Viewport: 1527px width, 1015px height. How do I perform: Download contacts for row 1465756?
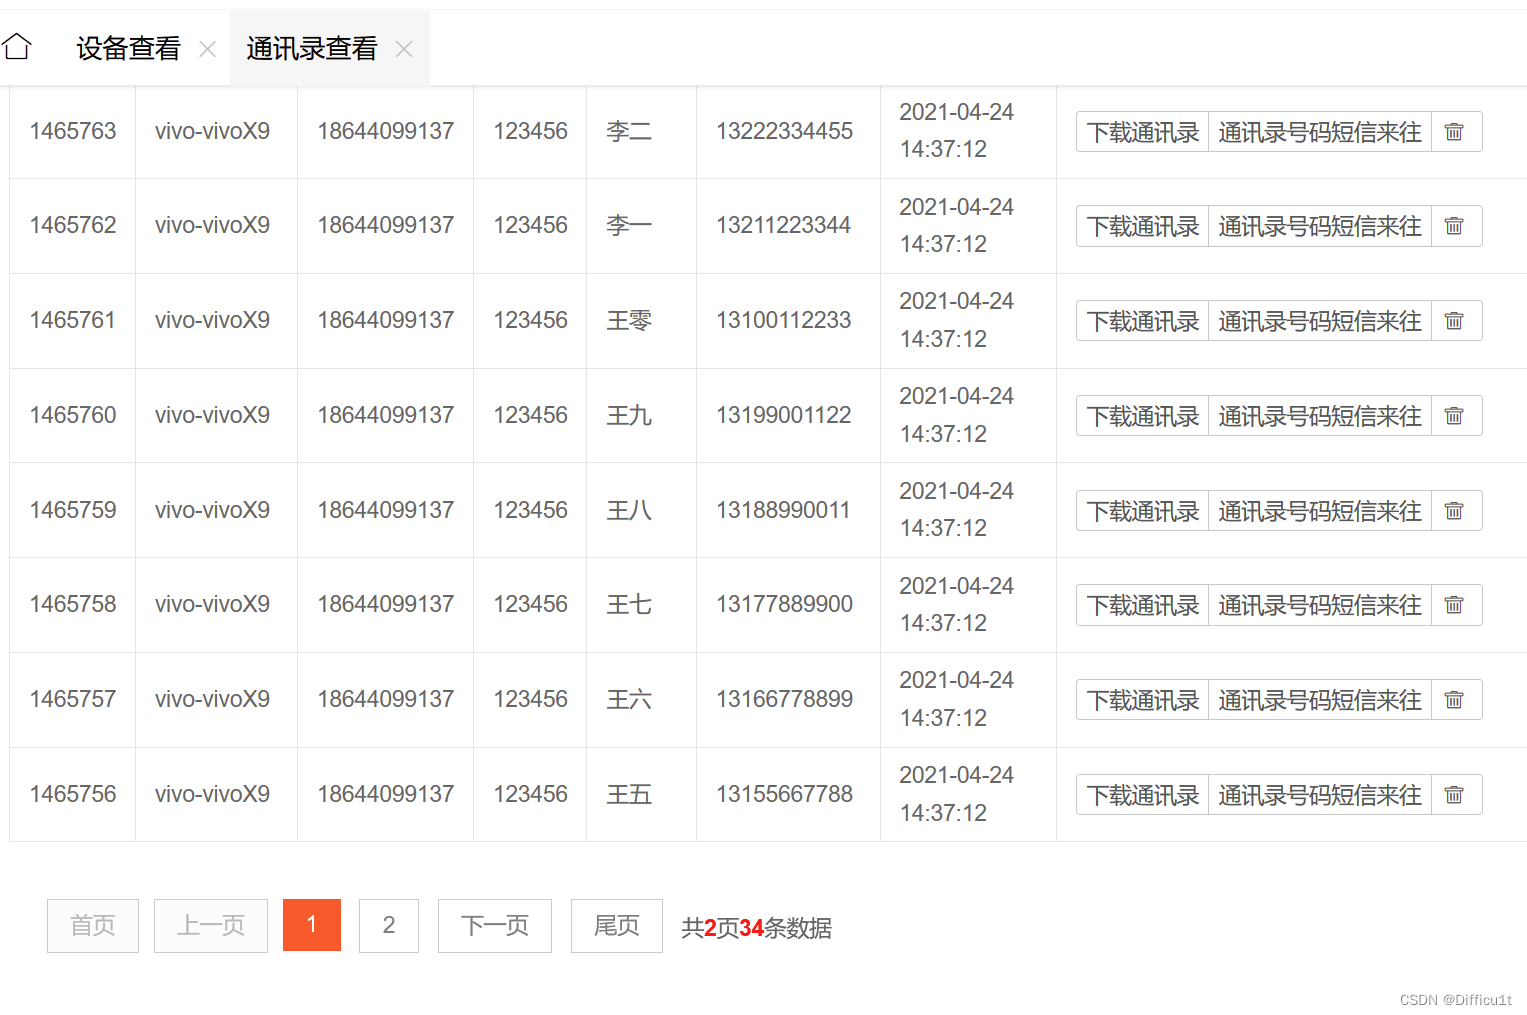[x=1143, y=795]
